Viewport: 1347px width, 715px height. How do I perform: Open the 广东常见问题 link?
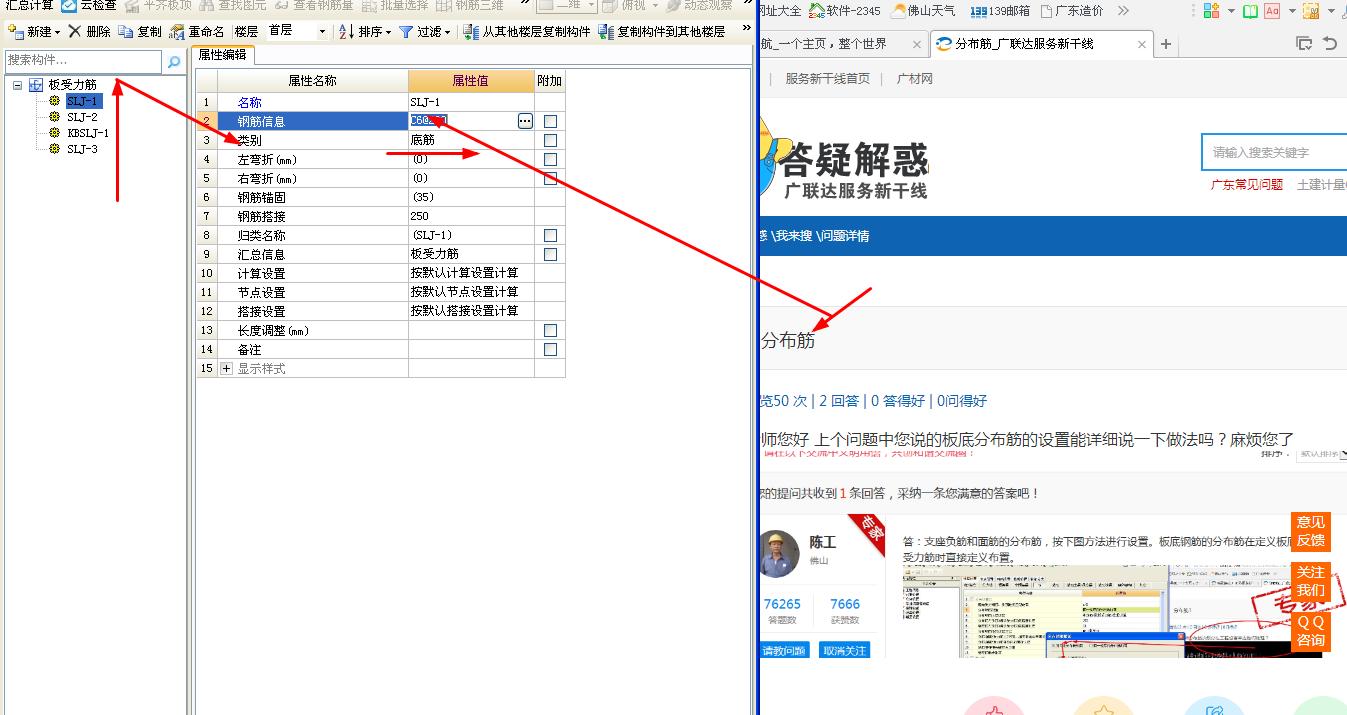tap(1246, 184)
